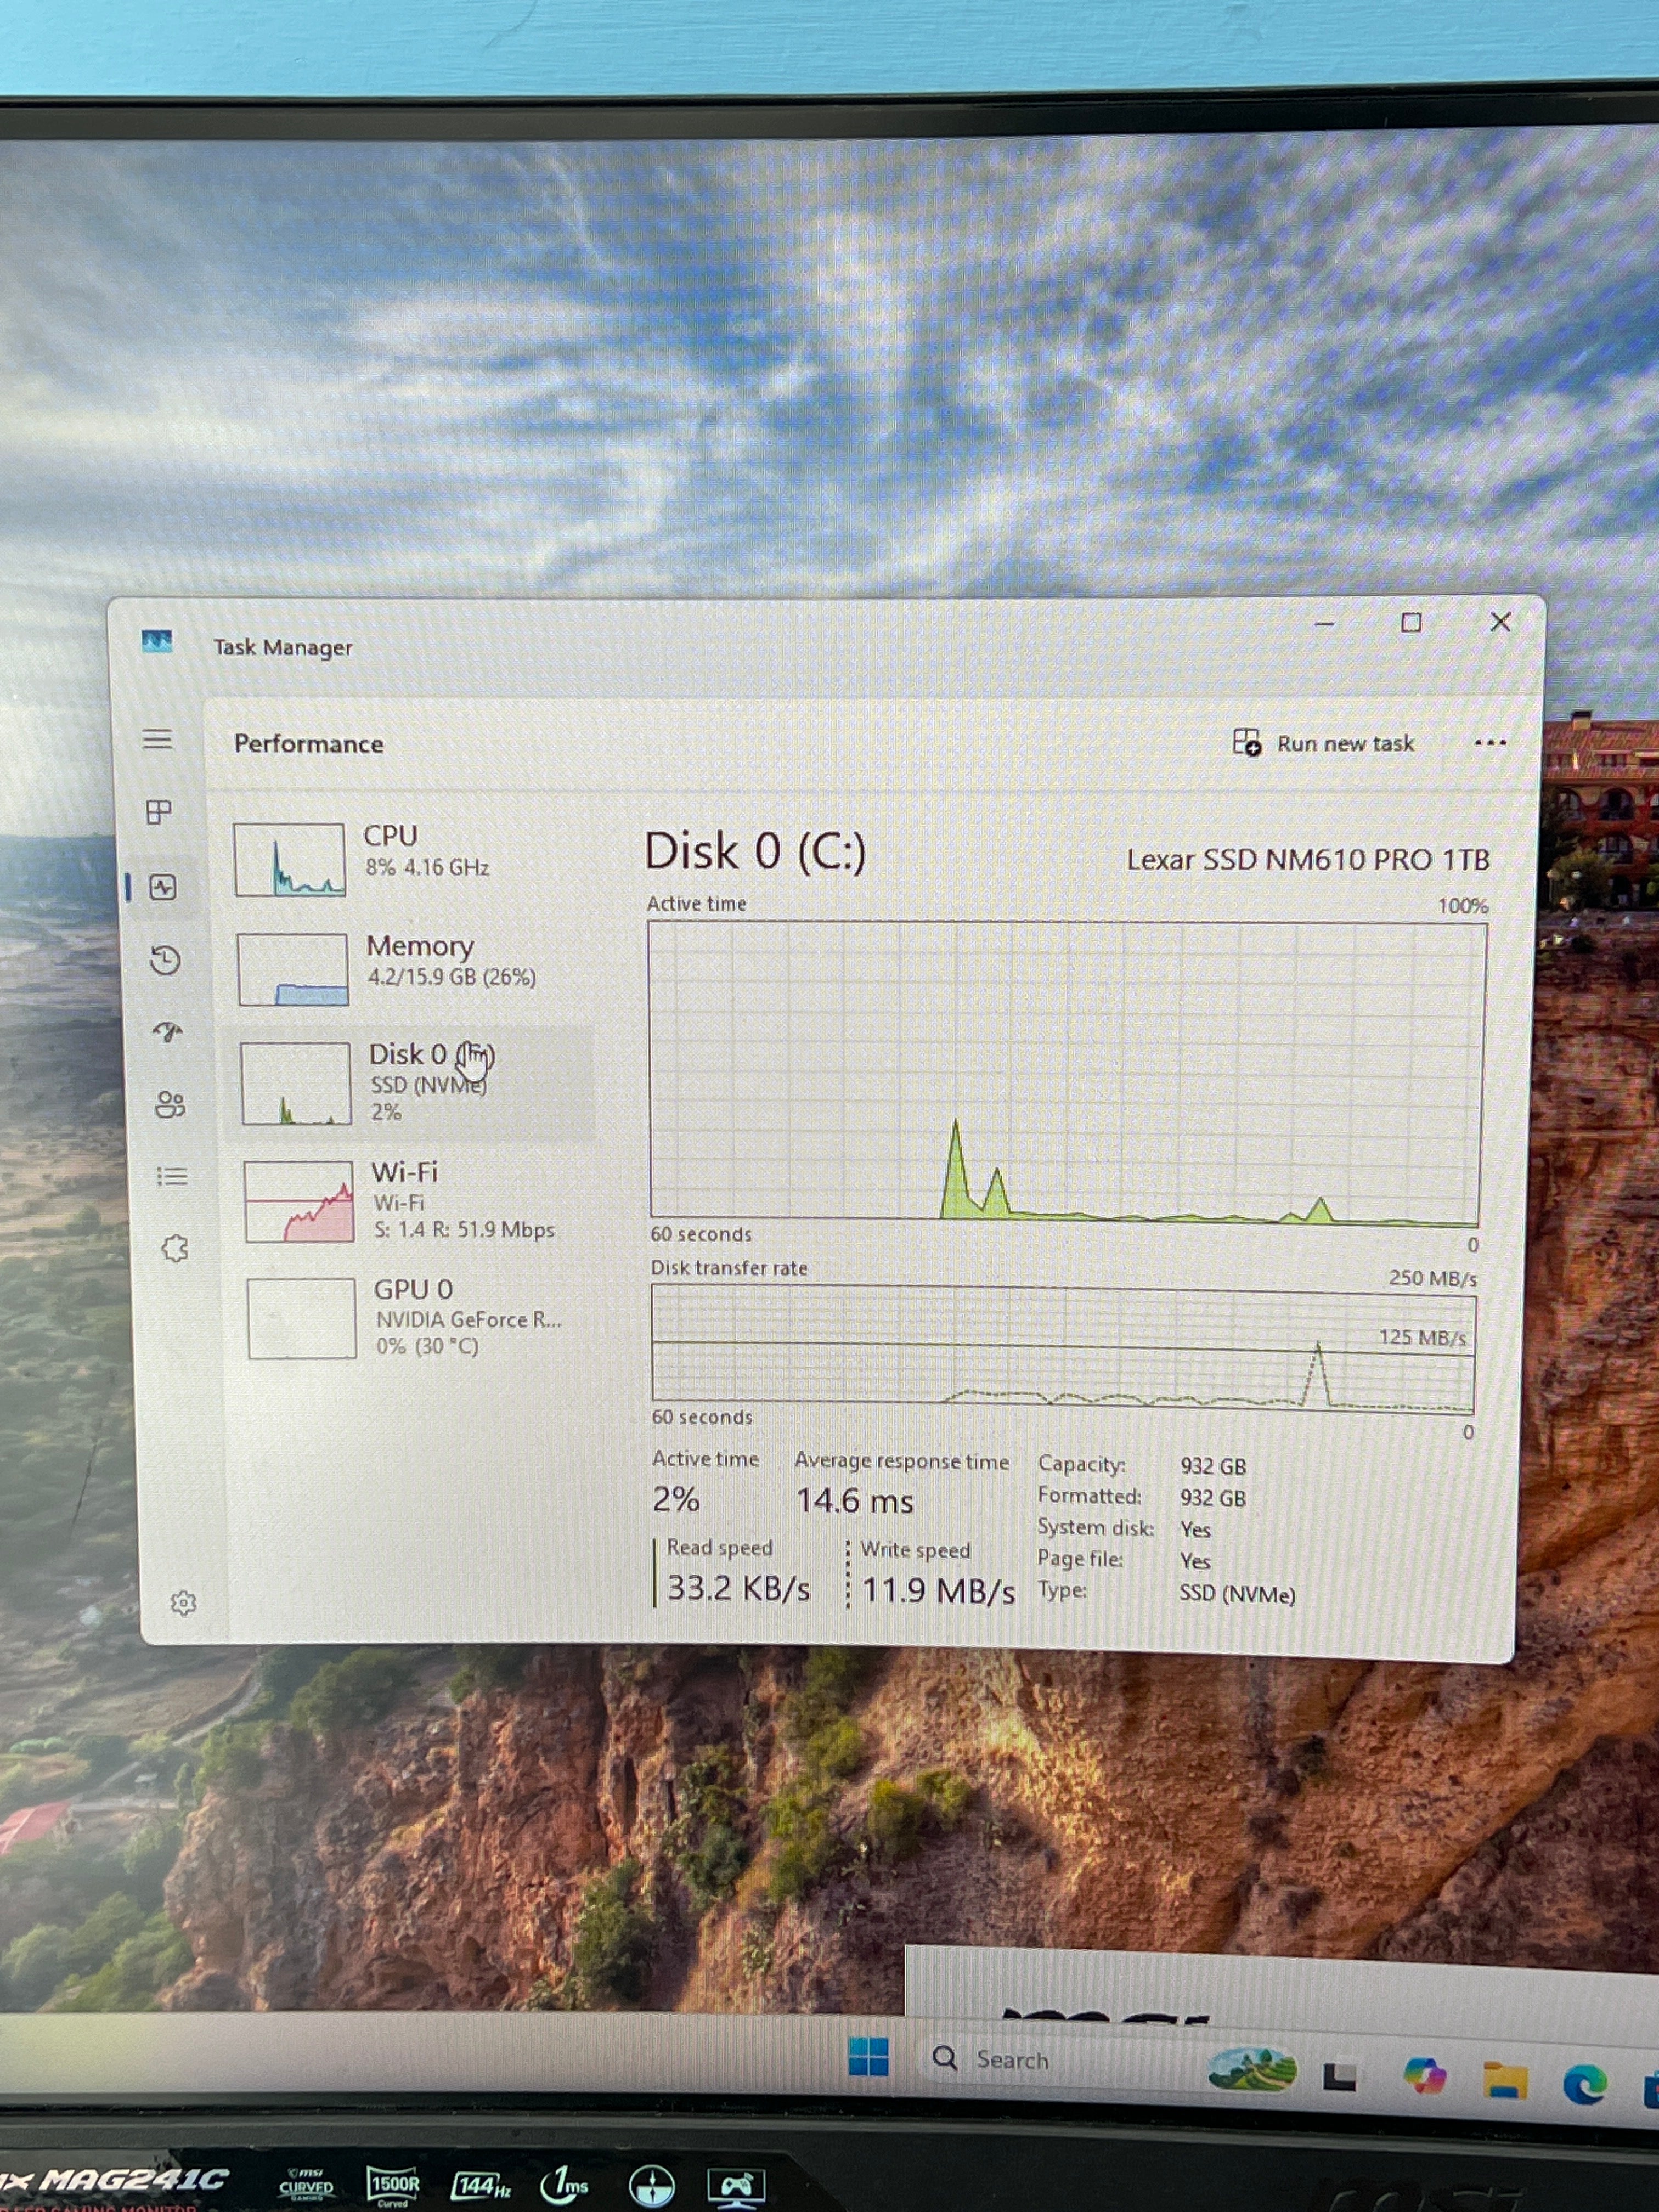Screen dimensions: 1659x2212
Task: Open the Startup apps sidebar icon
Action: pyautogui.click(x=168, y=1032)
